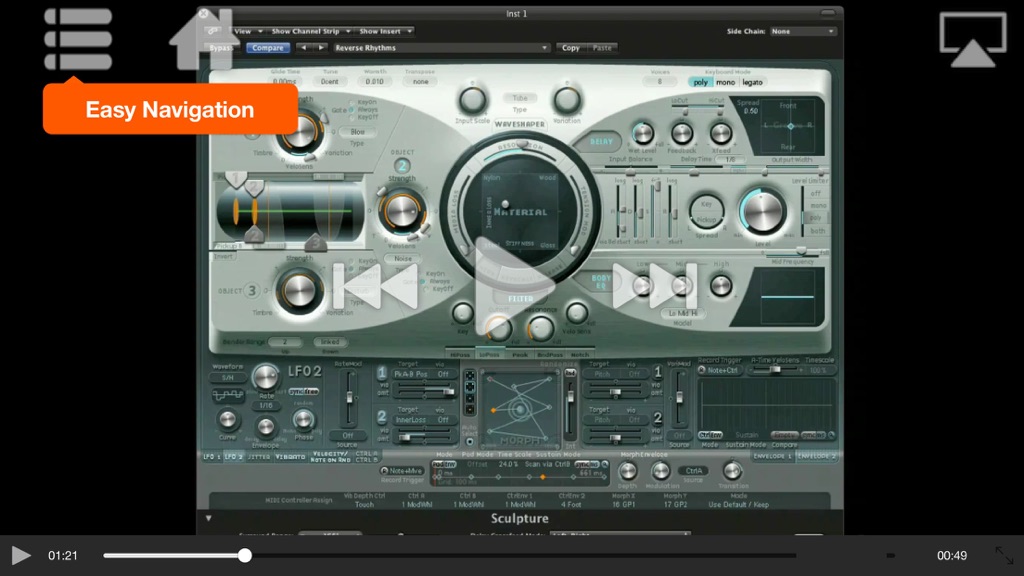
Task: Tap the home icon
Action: [202, 39]
